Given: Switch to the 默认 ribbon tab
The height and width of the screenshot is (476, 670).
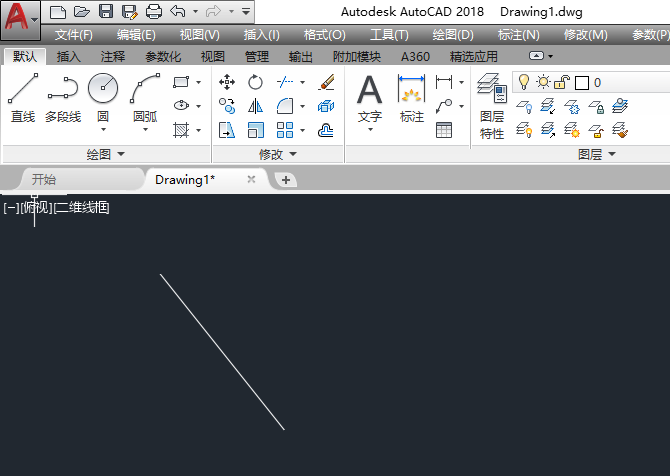Looking at the screenshot, I should 25,56.
